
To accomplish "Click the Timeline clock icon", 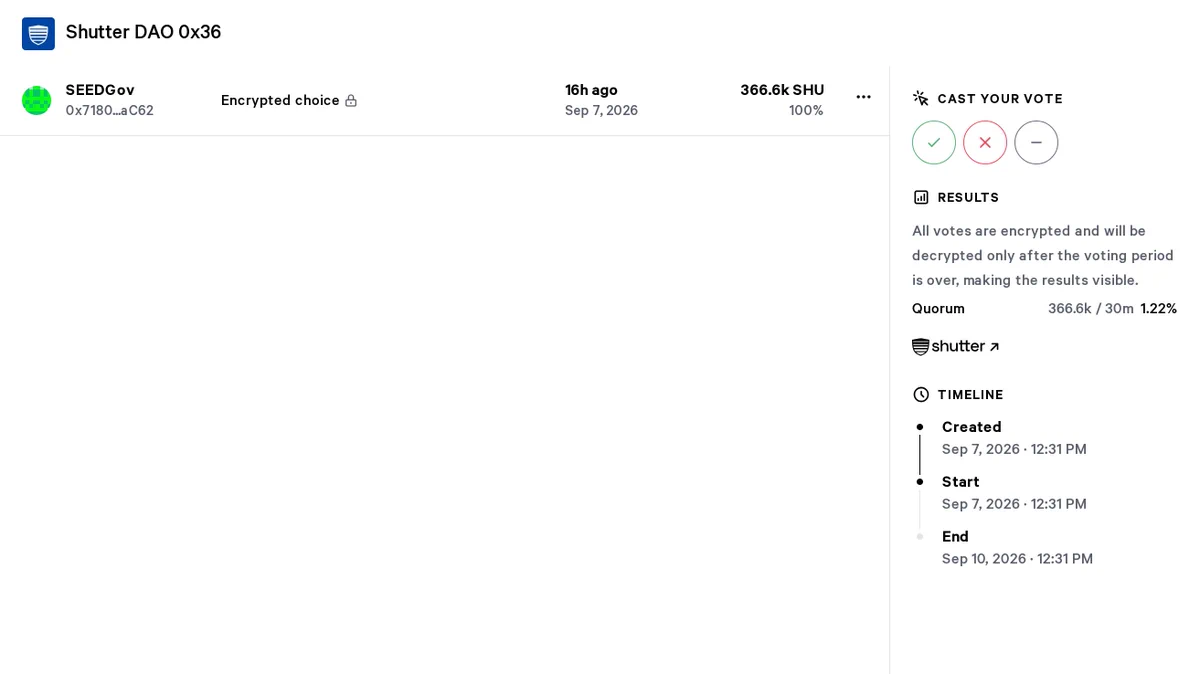I will coord(921,395).
